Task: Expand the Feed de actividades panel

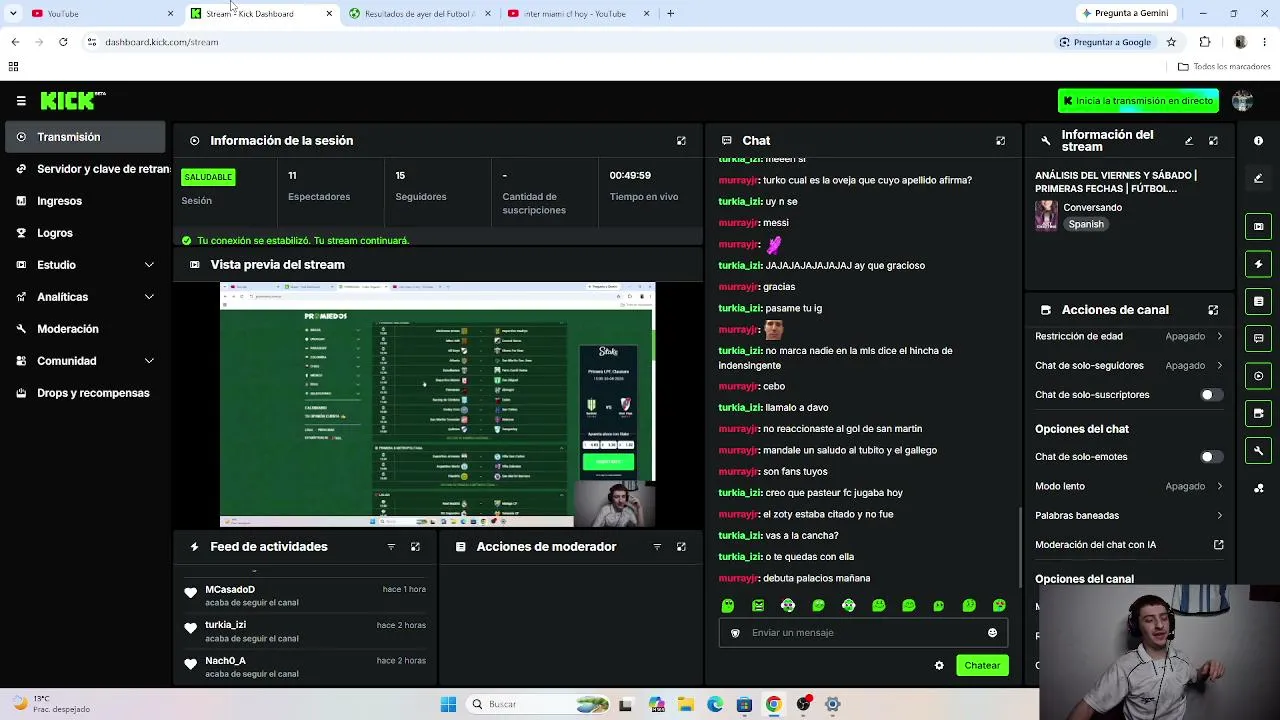Action: [415, 547]
